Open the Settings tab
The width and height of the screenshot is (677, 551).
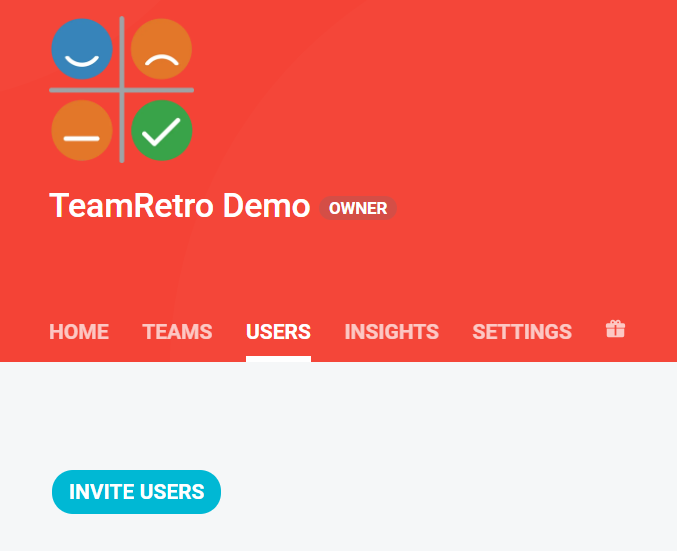click(522, 332)
